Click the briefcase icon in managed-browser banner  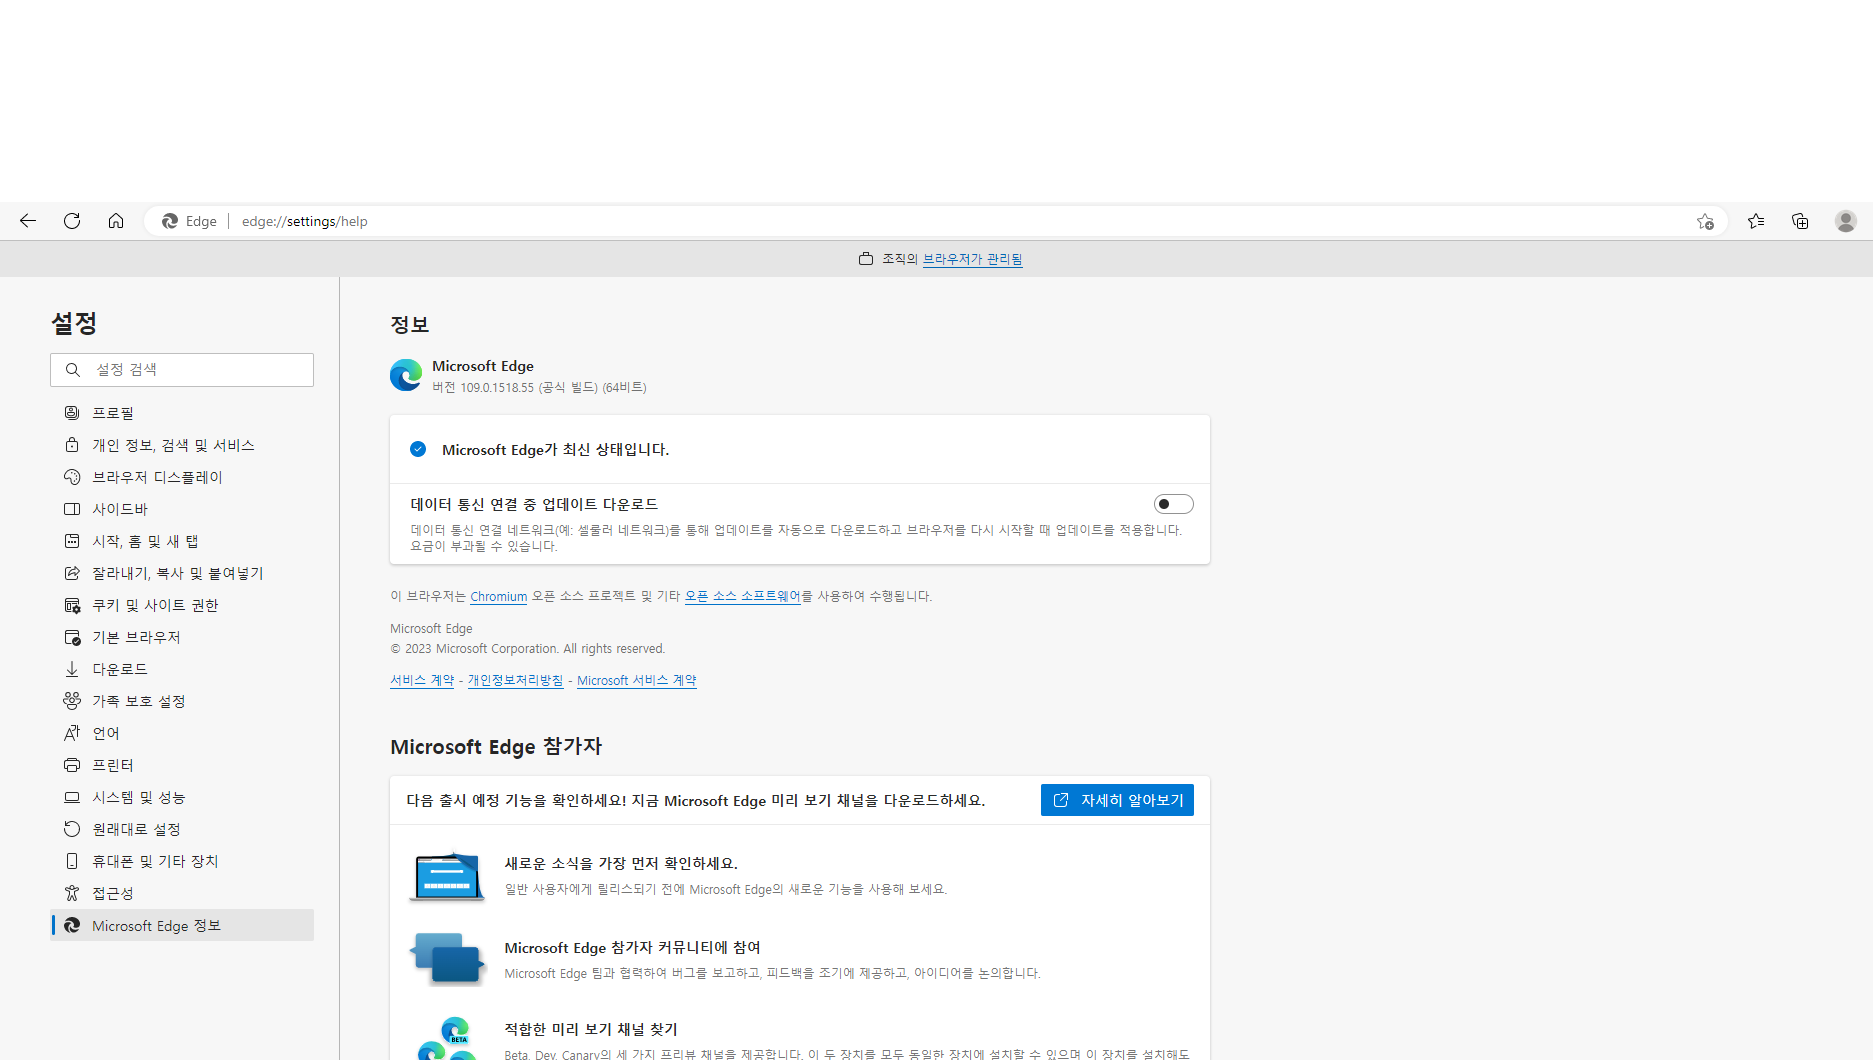[866, 259]
